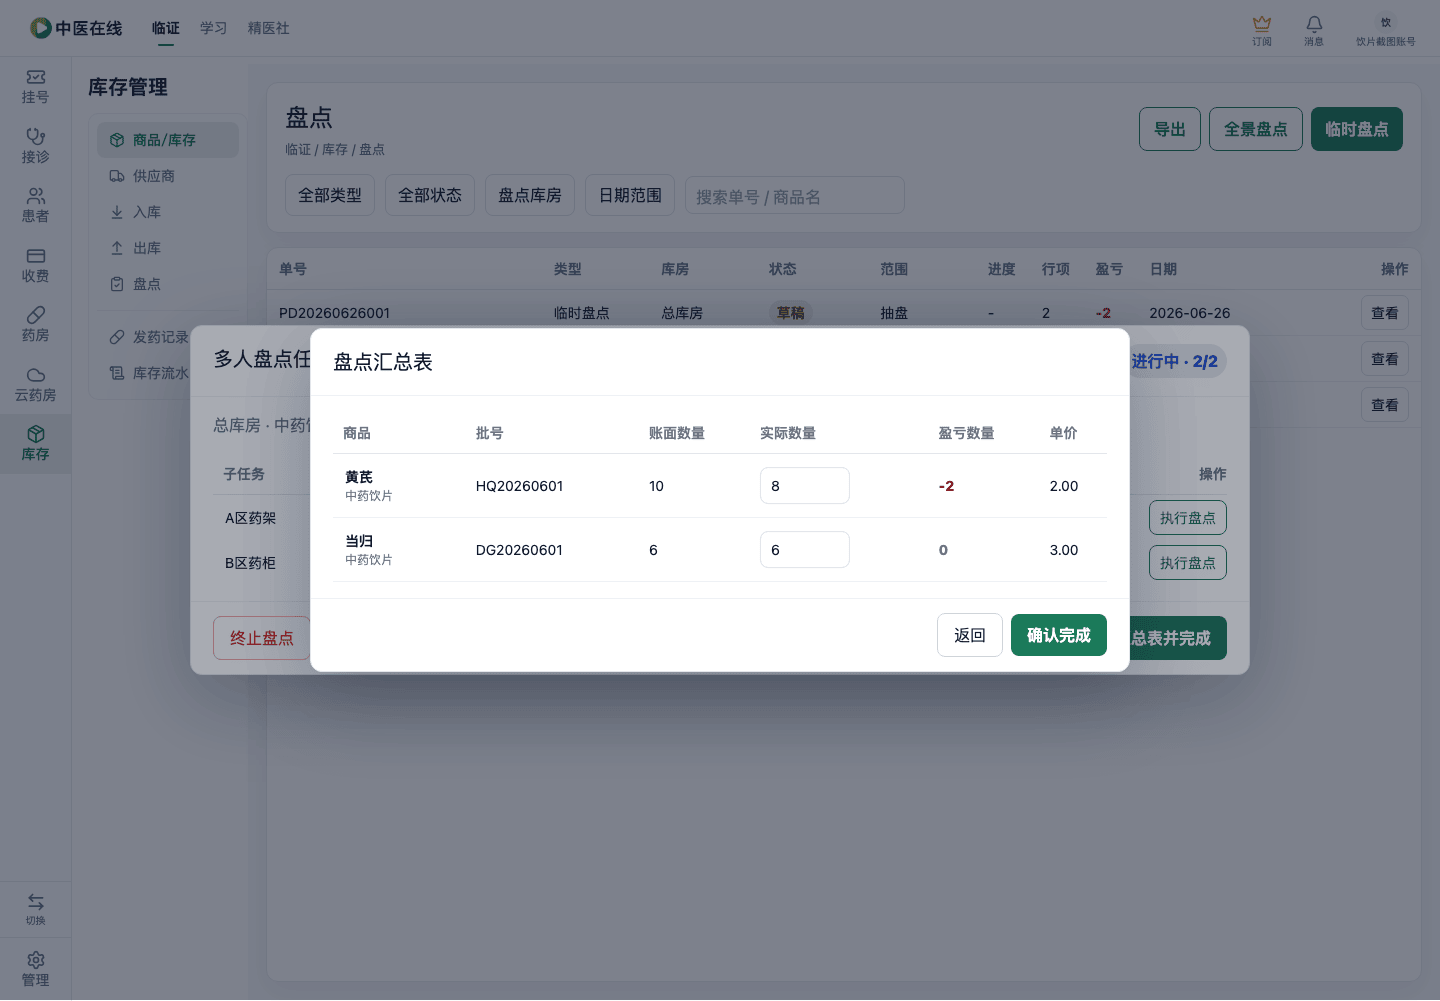Viewport: 1440px width, 1001px height.
Task: Click batch number DG20260601
Action: click(519, 550)
